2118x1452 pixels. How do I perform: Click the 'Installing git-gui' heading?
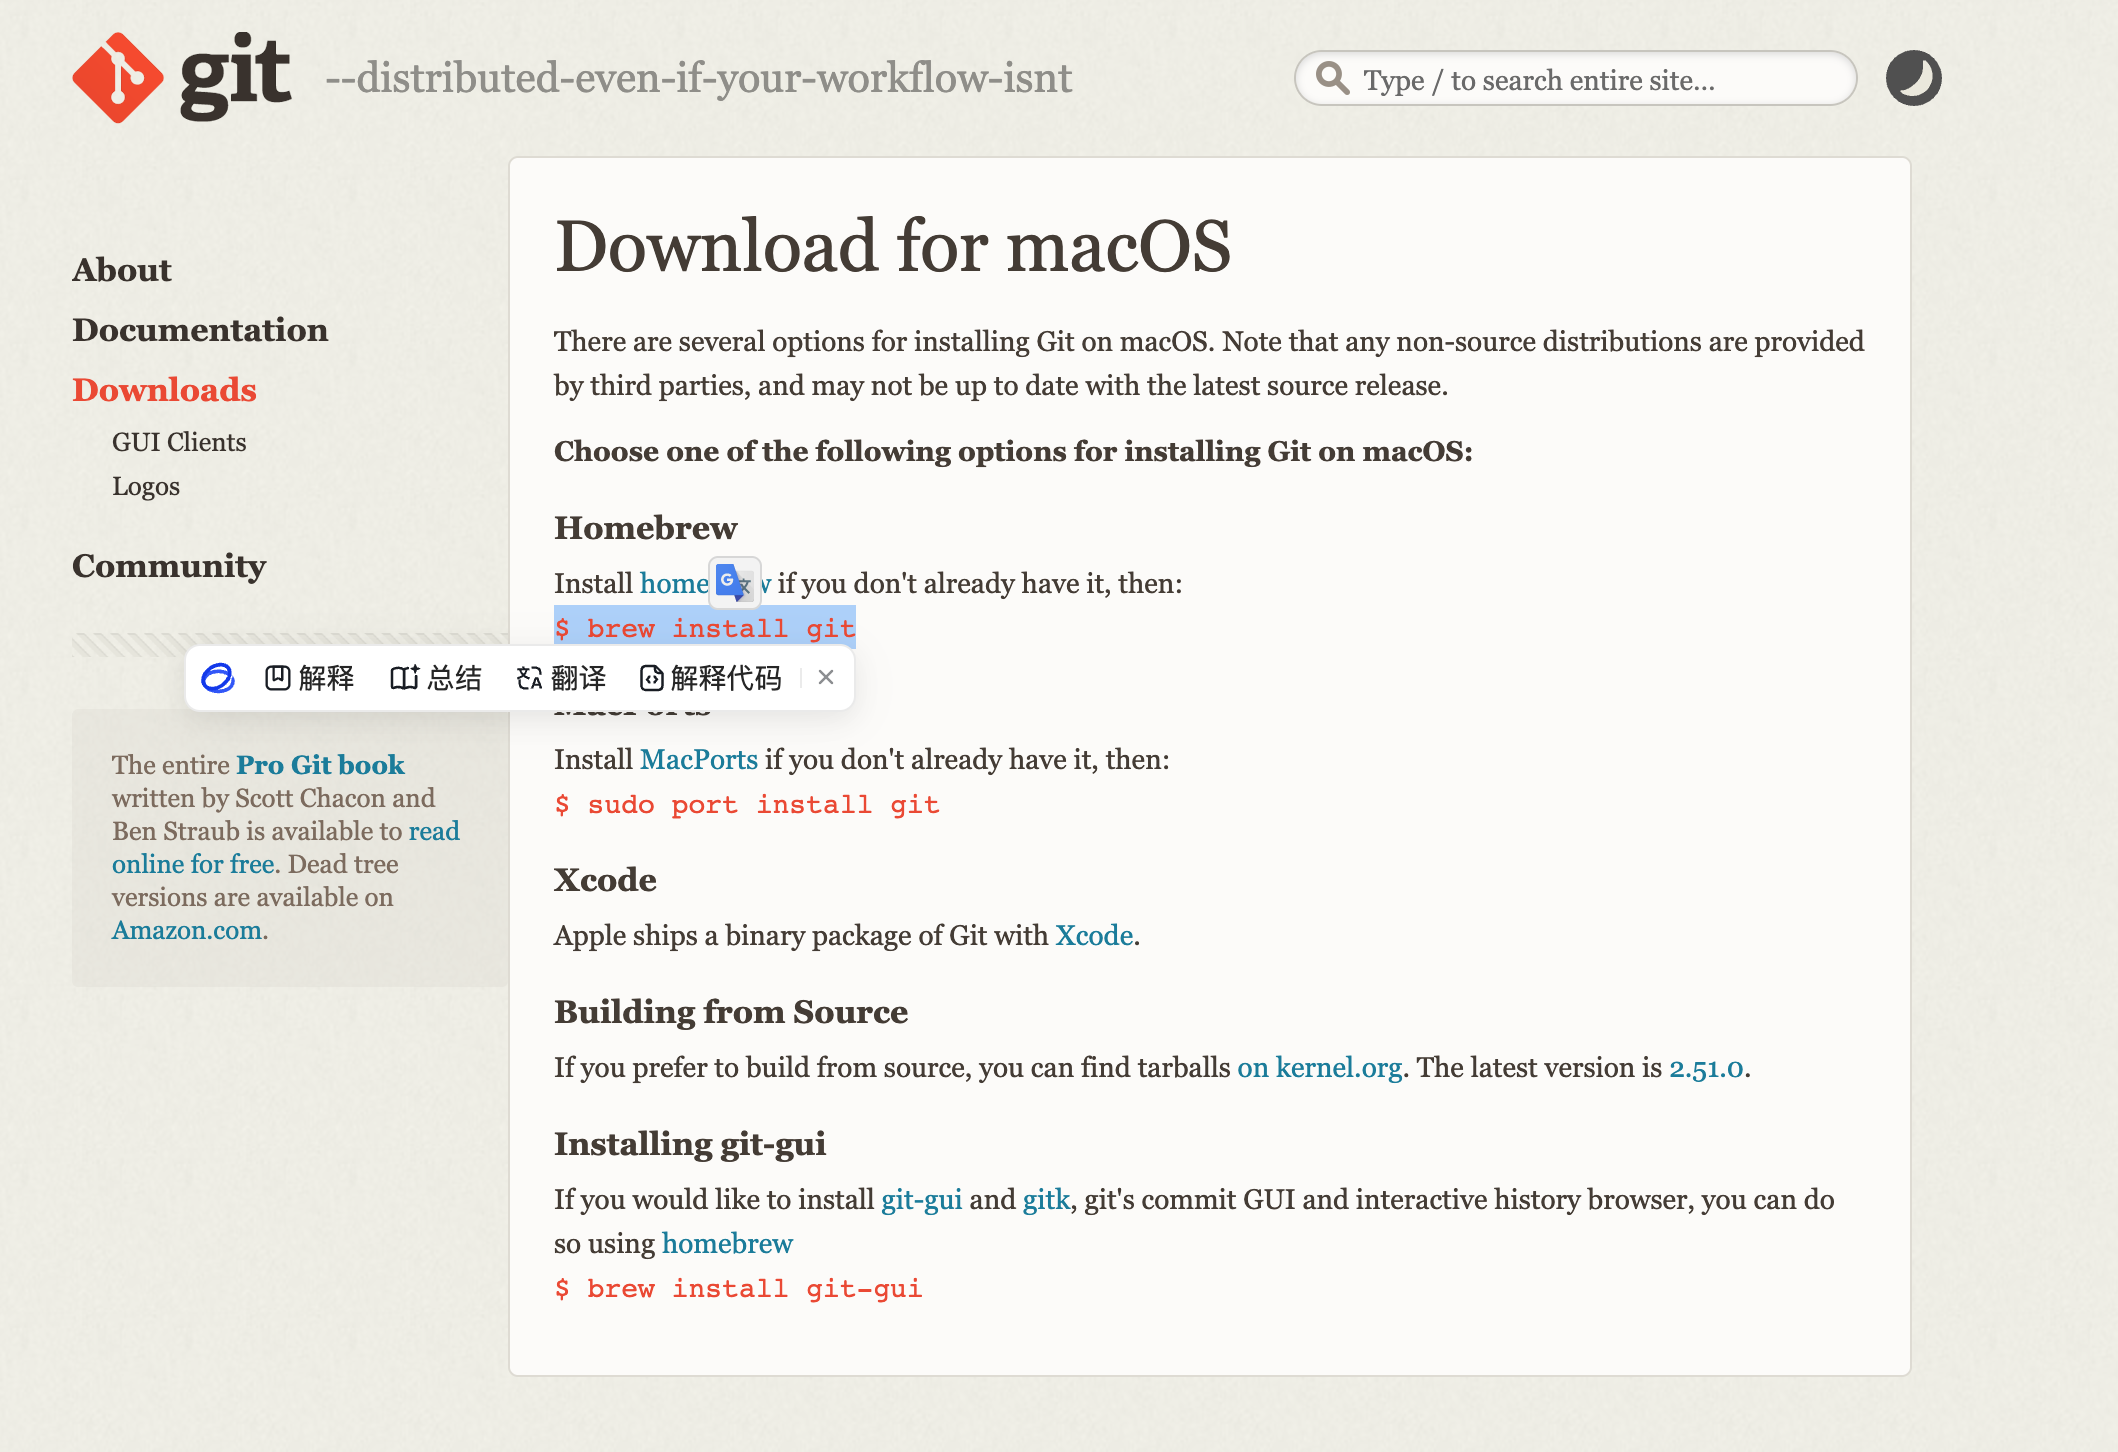pos(690,1144)
